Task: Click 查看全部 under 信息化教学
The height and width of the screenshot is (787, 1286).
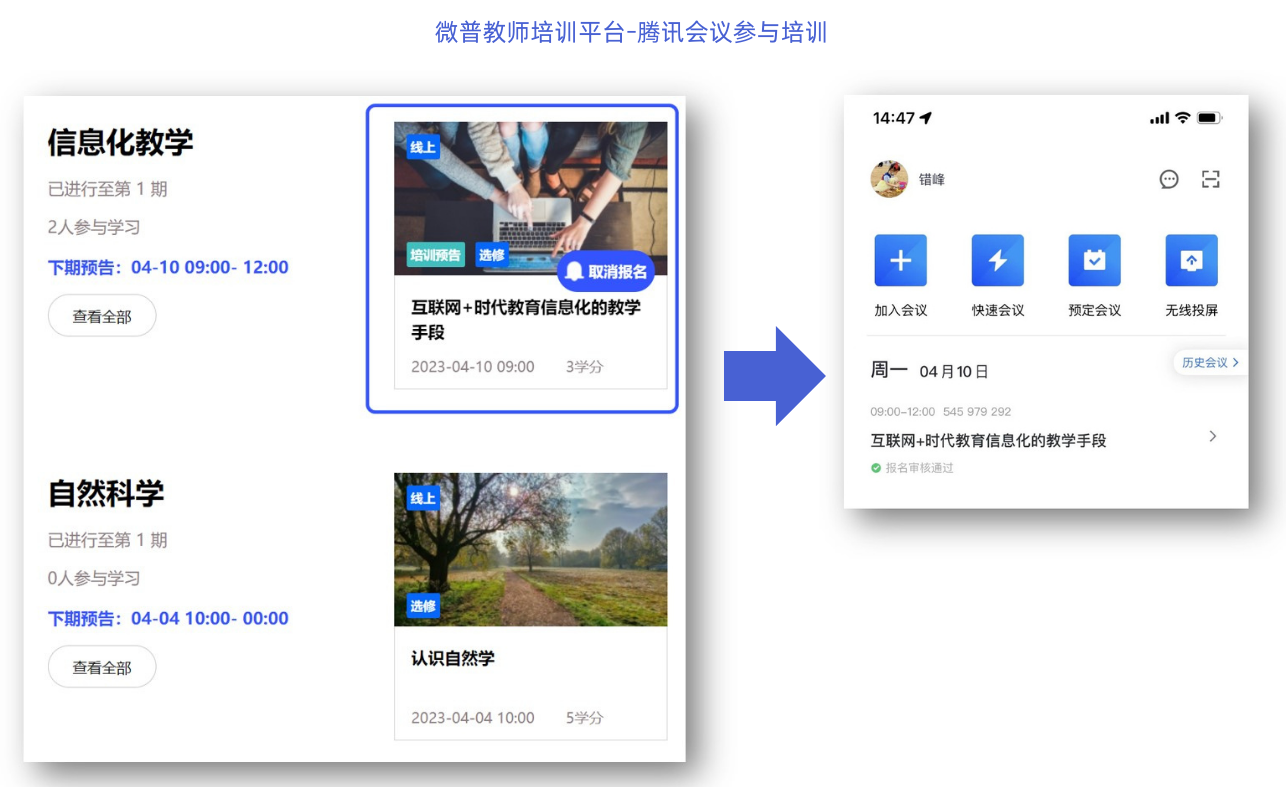Action: click(102, 316)
